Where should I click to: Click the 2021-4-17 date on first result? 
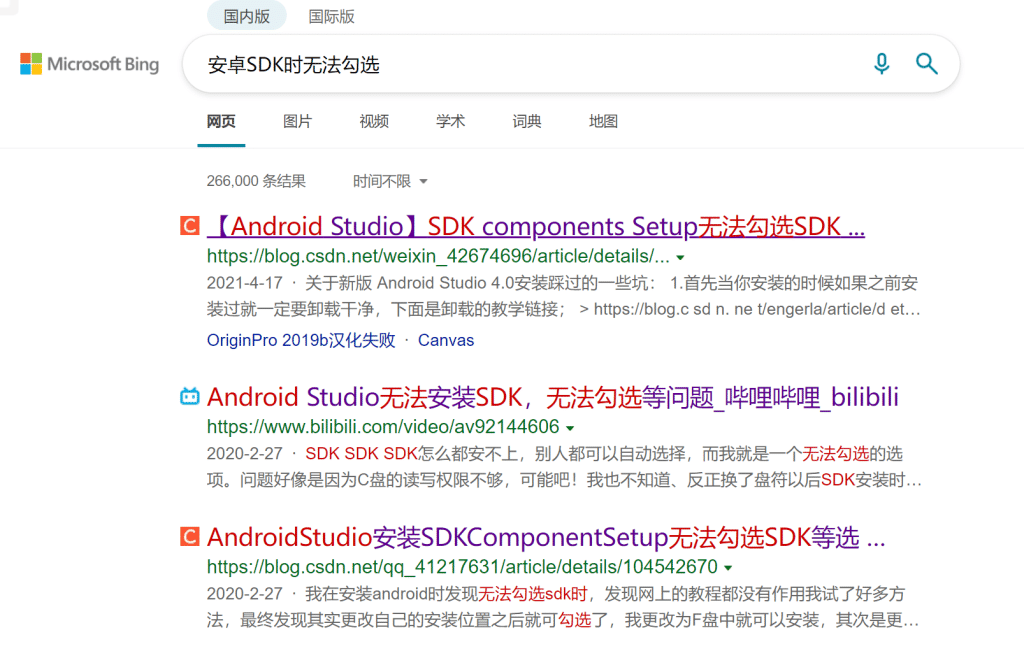245,283
